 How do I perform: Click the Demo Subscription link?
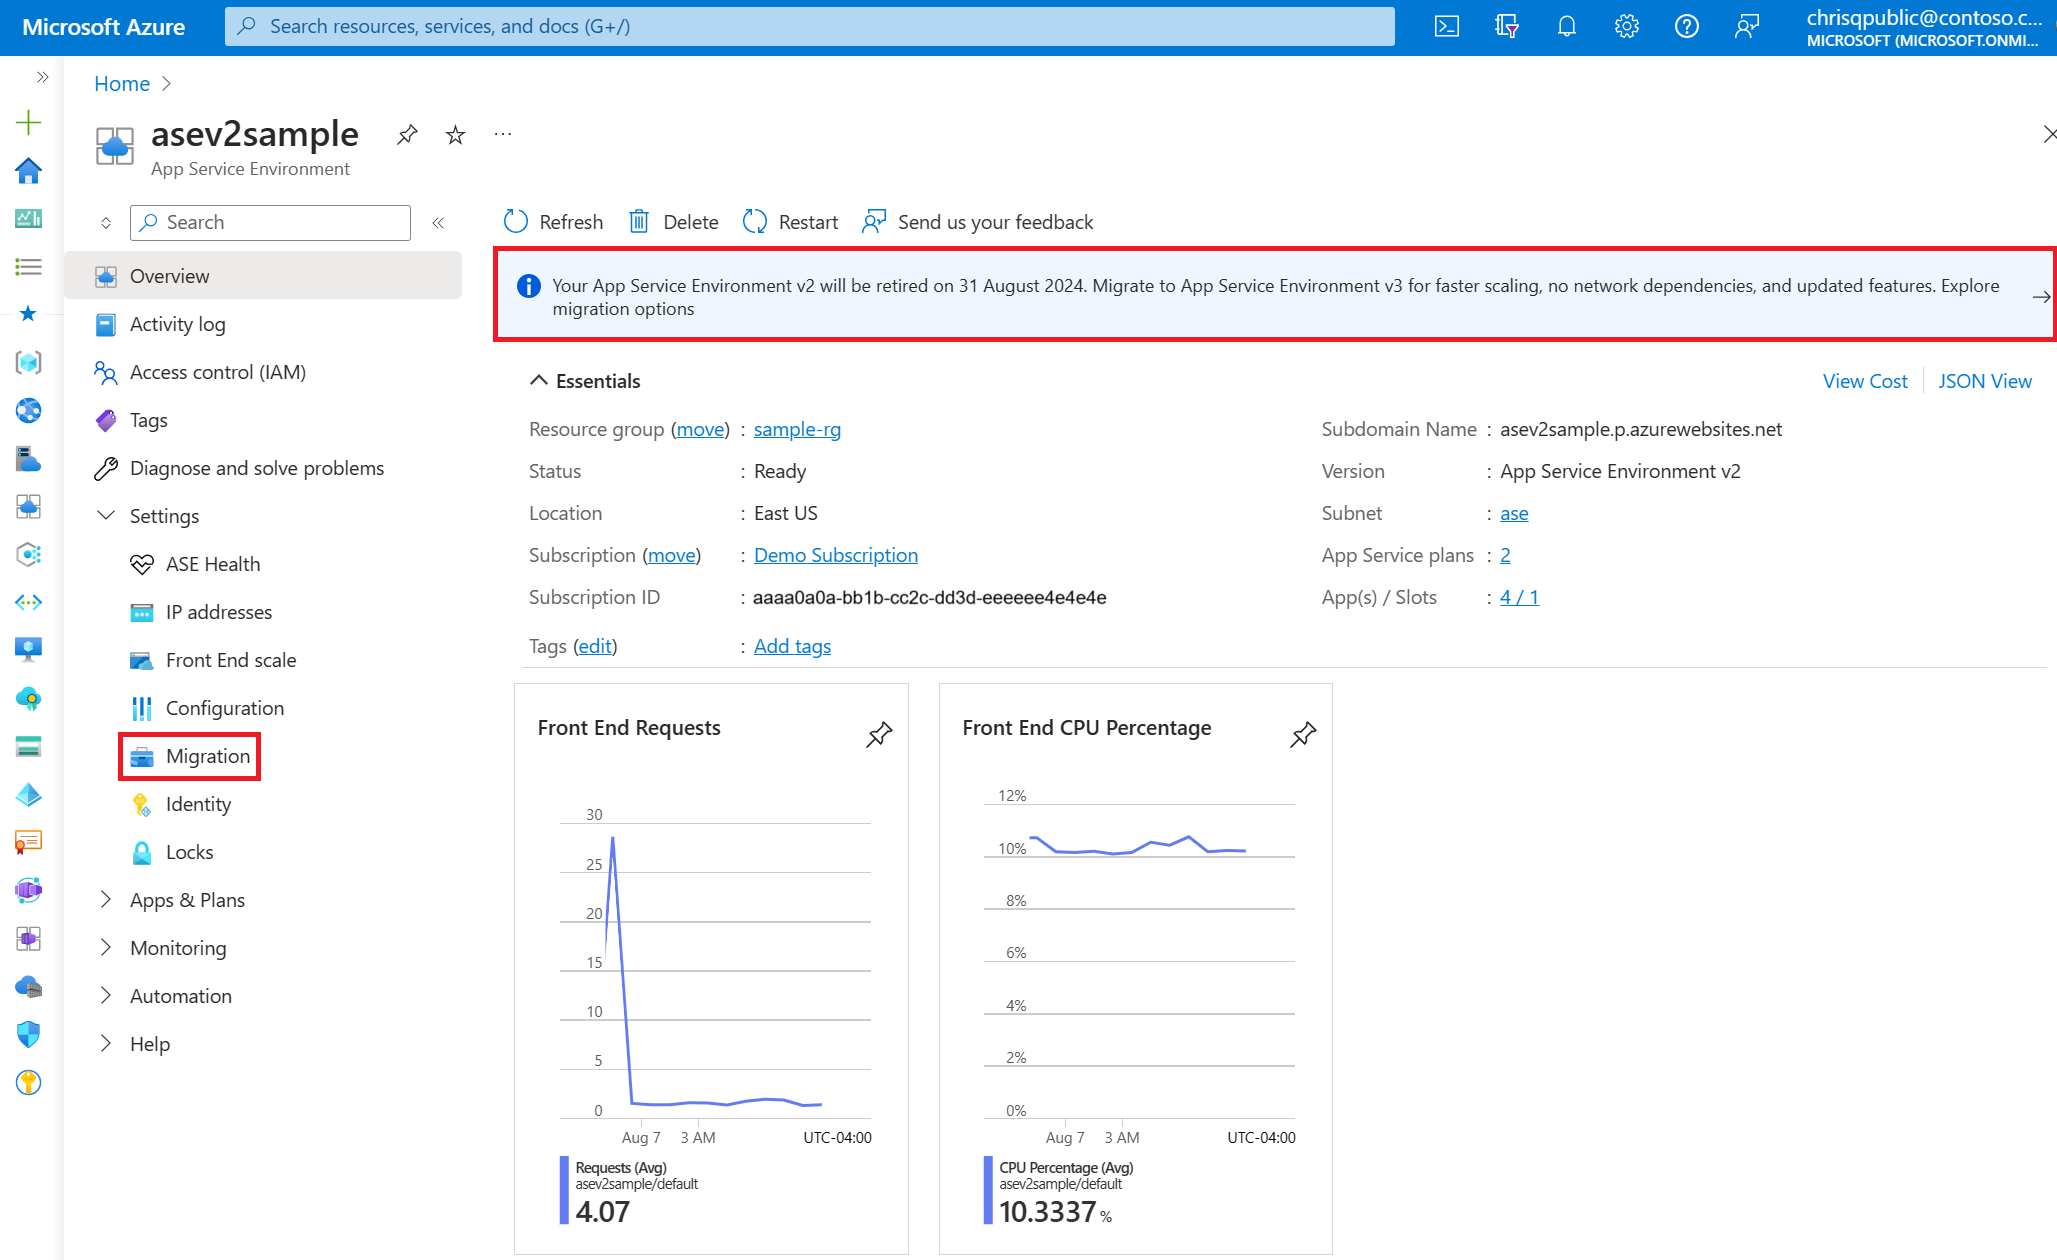[x=835, y=555]
